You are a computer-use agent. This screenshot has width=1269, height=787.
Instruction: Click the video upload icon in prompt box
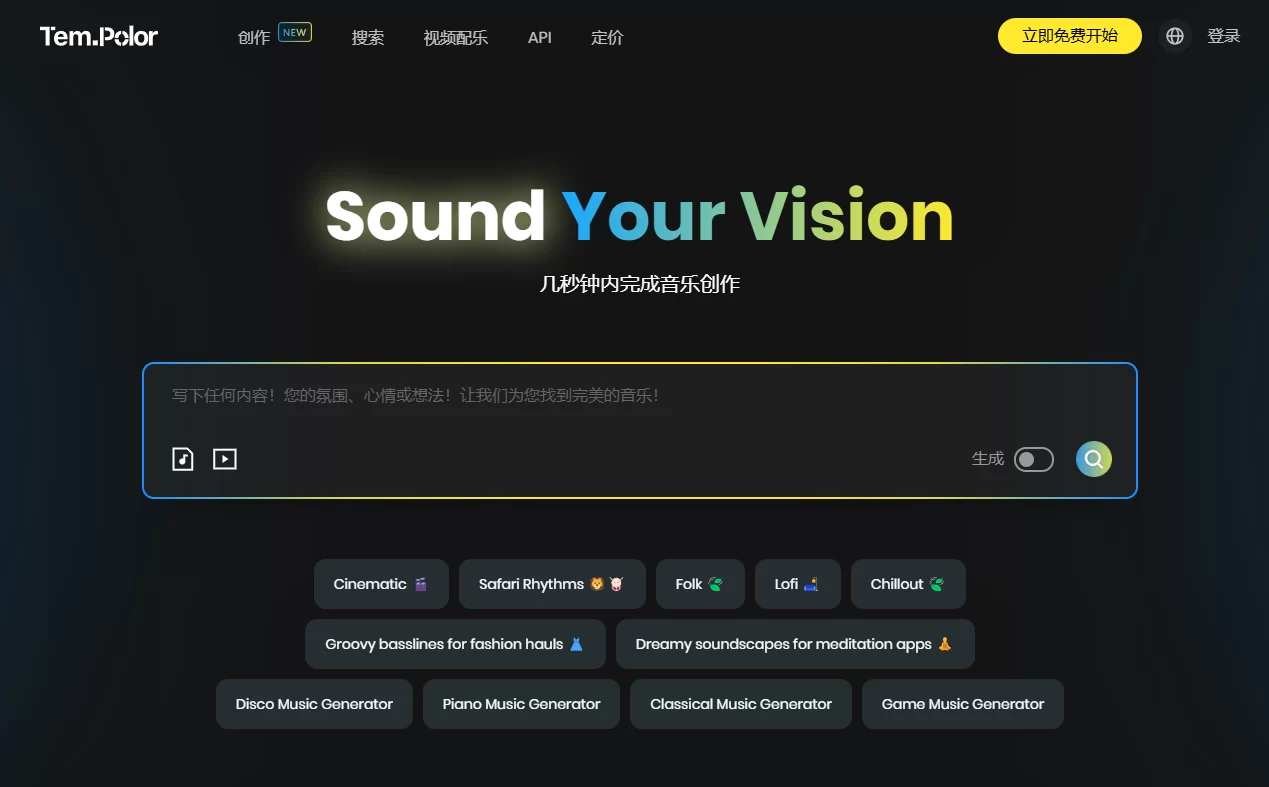pos(225,459)
